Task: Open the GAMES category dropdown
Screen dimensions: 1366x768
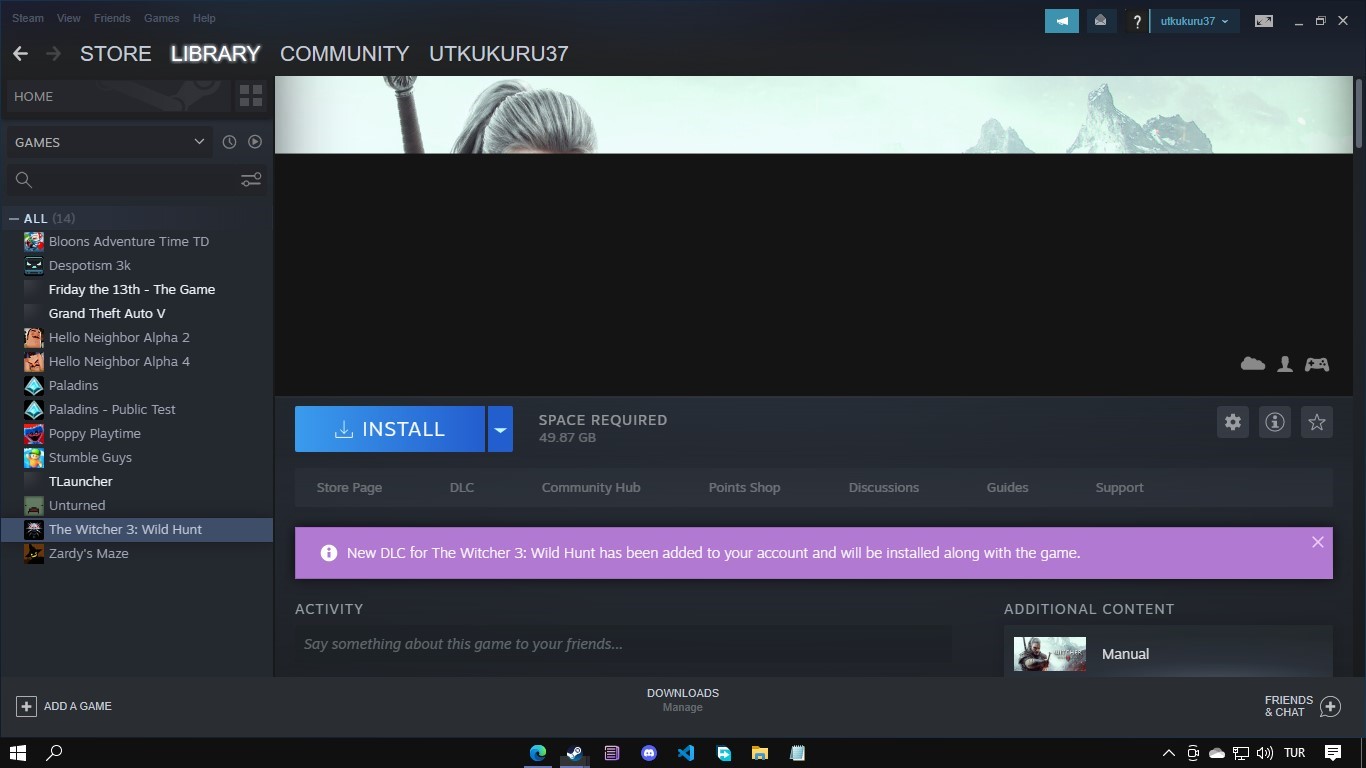Action: (x=110, y=142)
